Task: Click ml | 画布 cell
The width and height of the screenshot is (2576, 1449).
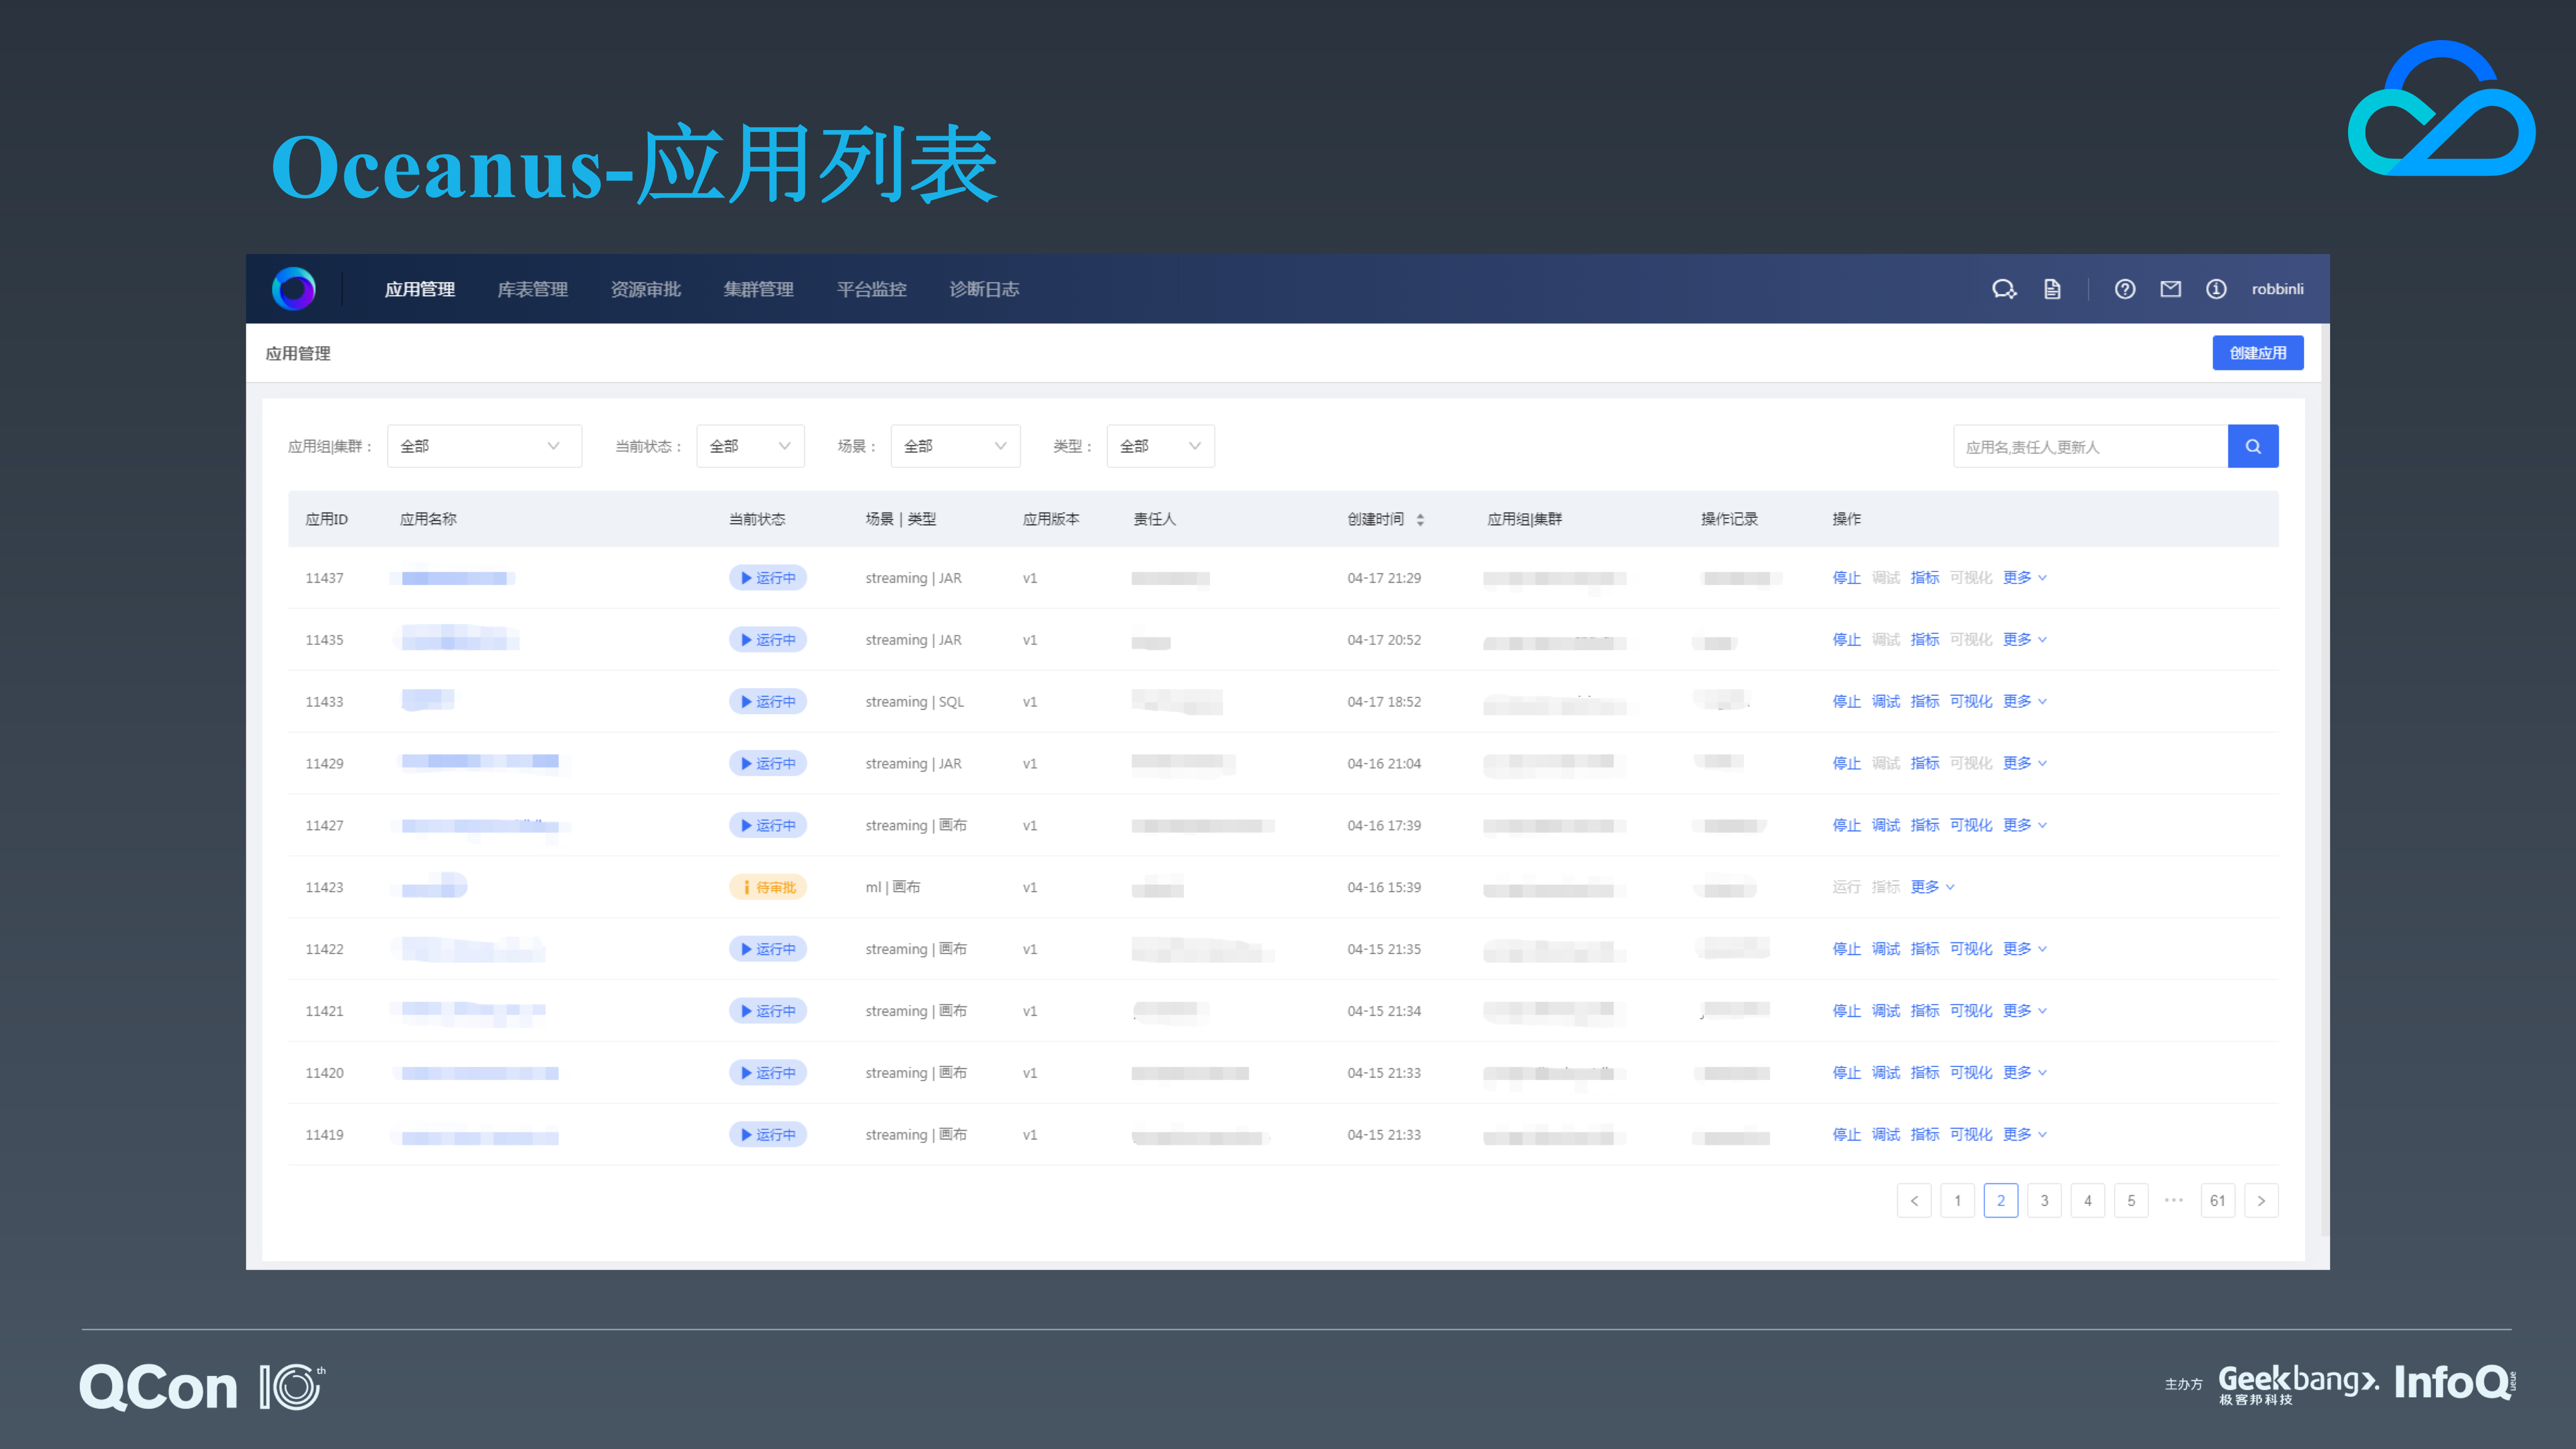Action: tap(892, 887)
